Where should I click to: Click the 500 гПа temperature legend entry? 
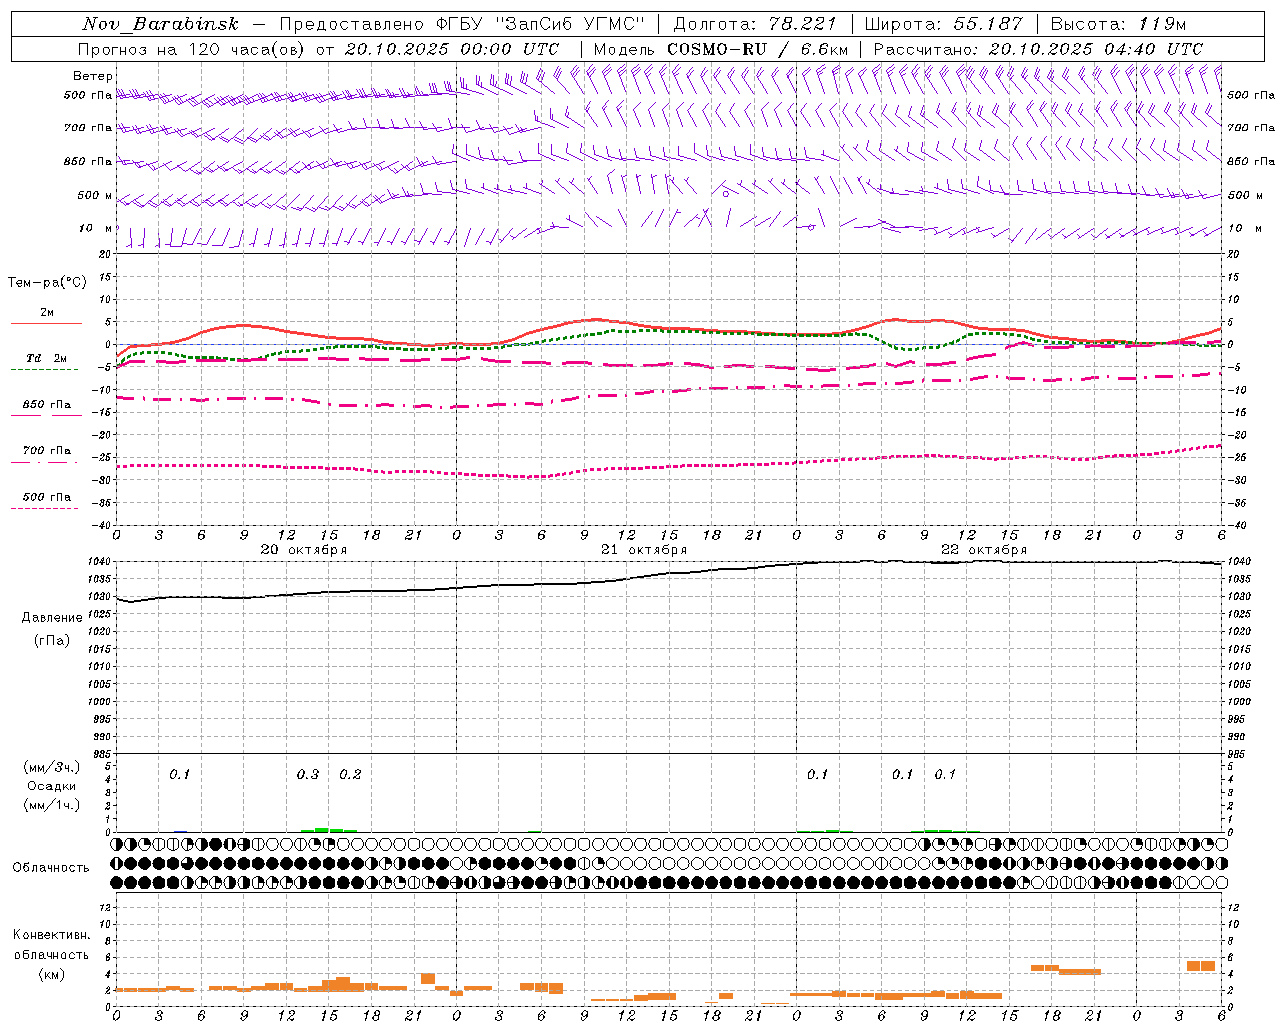point(46,497)
